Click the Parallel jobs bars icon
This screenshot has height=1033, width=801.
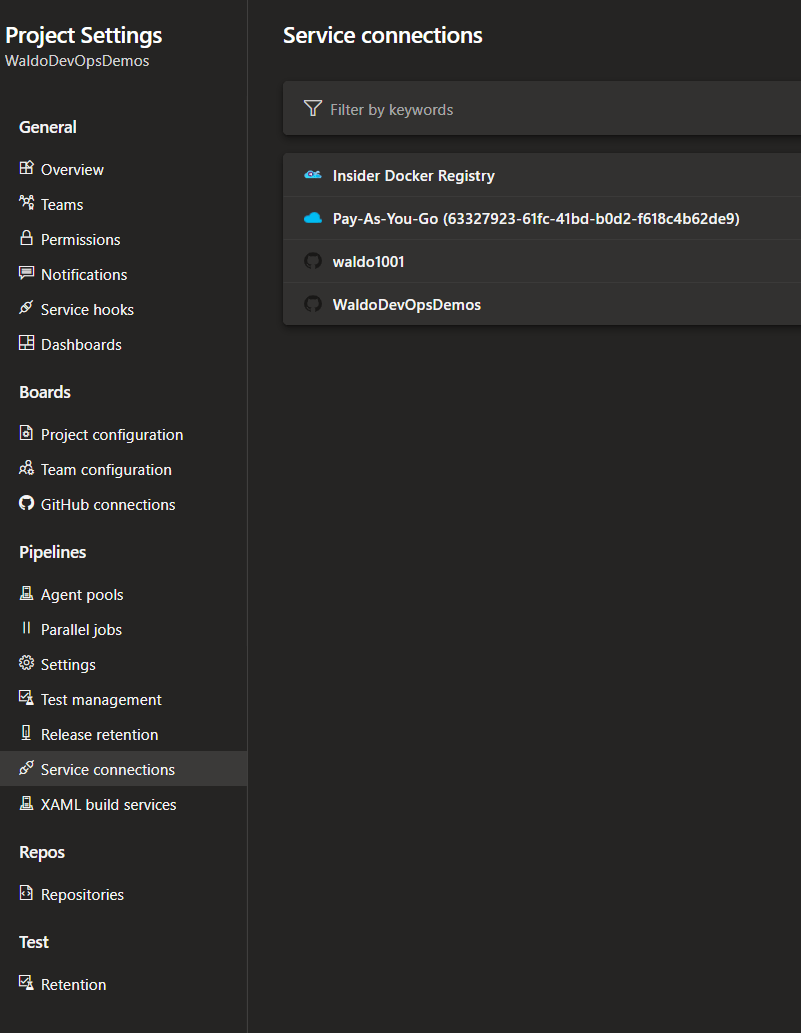tap(26, 628)
